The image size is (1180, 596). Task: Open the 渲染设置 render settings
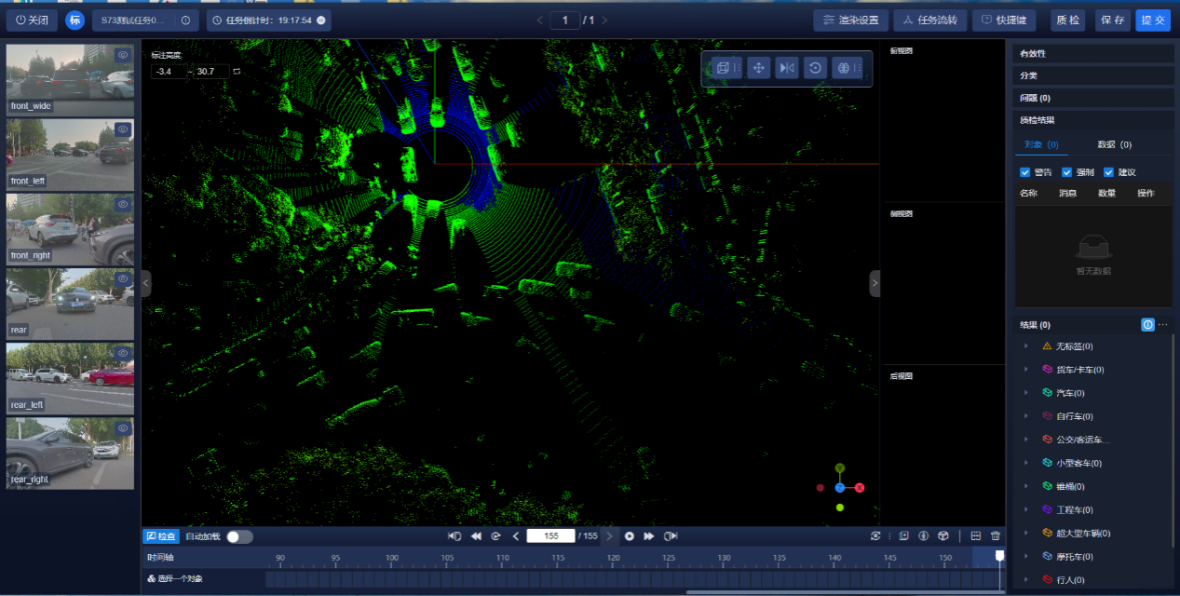click(850, 20)
